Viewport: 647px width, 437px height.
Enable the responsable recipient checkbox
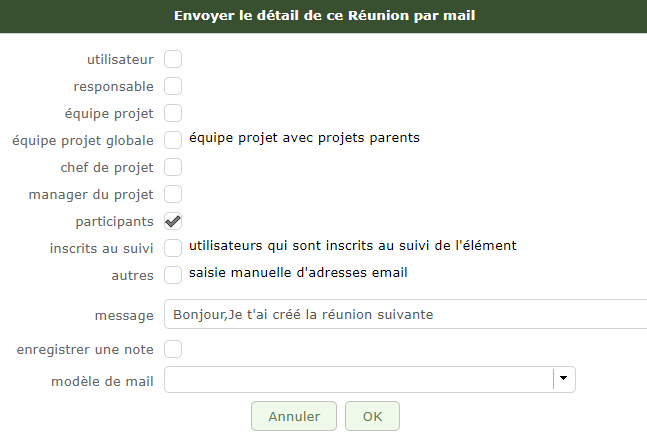(173, 87)
